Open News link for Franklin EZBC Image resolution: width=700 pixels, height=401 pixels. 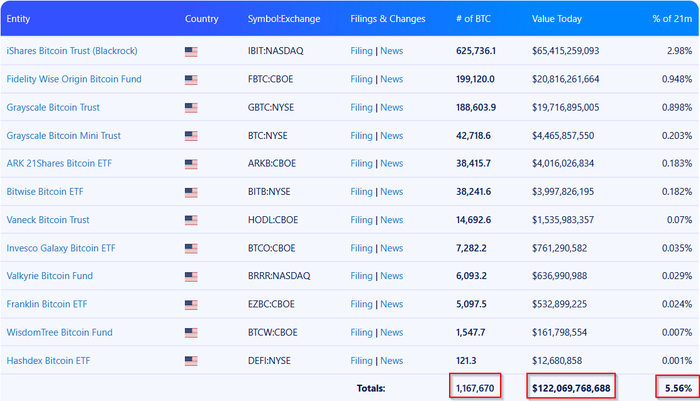point(392,304)
